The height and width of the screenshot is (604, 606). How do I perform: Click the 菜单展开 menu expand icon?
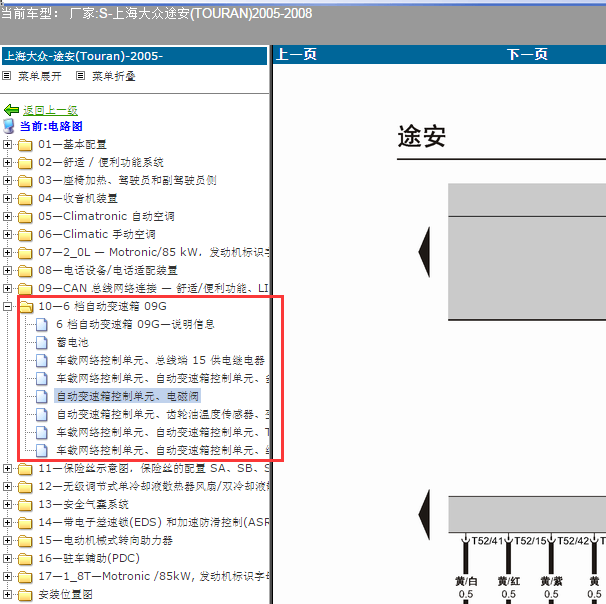click(x=7, y=75)
